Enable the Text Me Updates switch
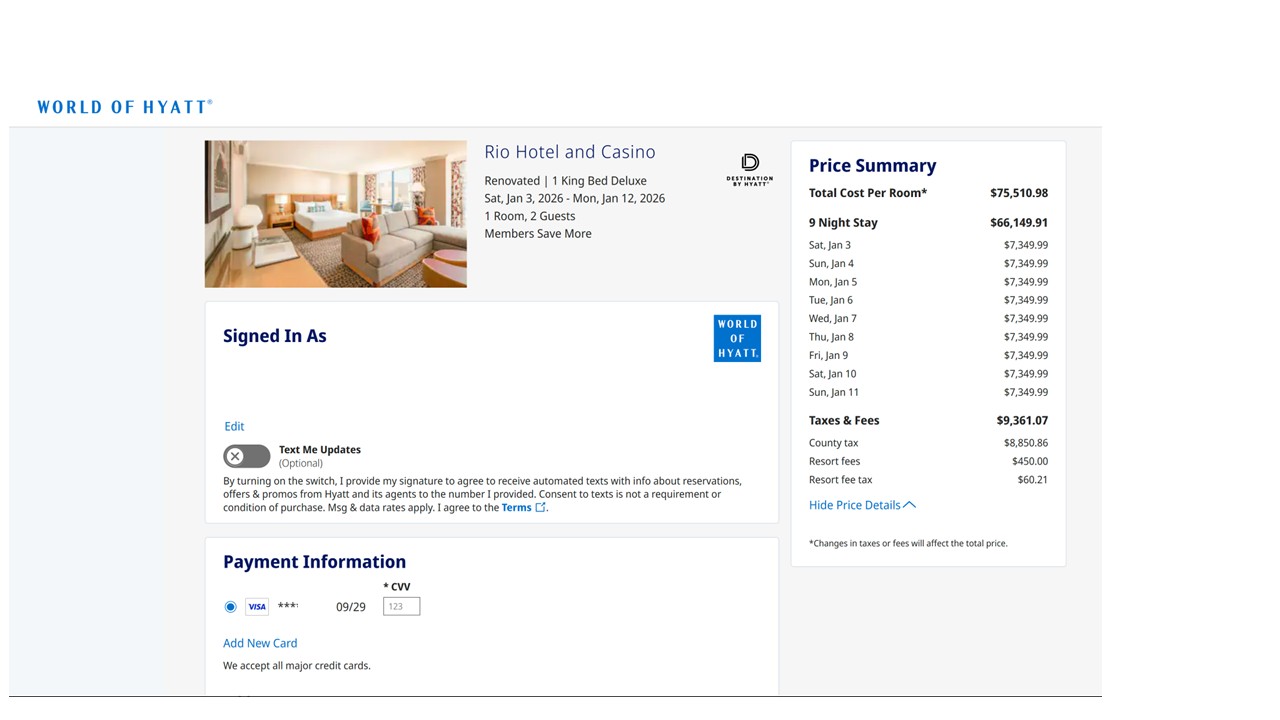Screen dimensions: 1280x720 (246, 456)
